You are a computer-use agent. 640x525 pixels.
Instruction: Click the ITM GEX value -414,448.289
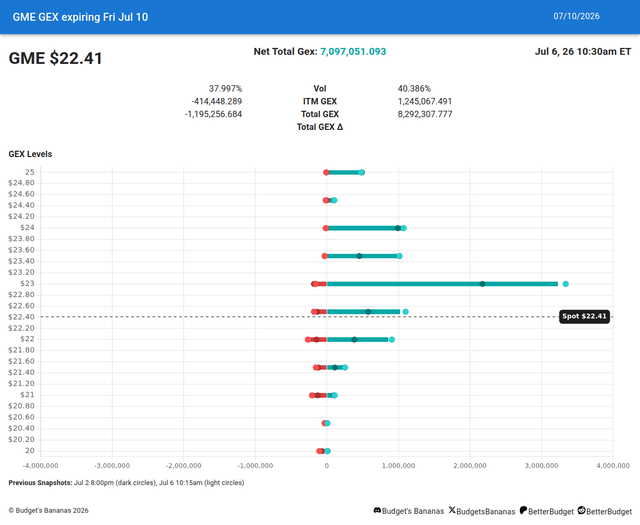[x=217, y=101]
